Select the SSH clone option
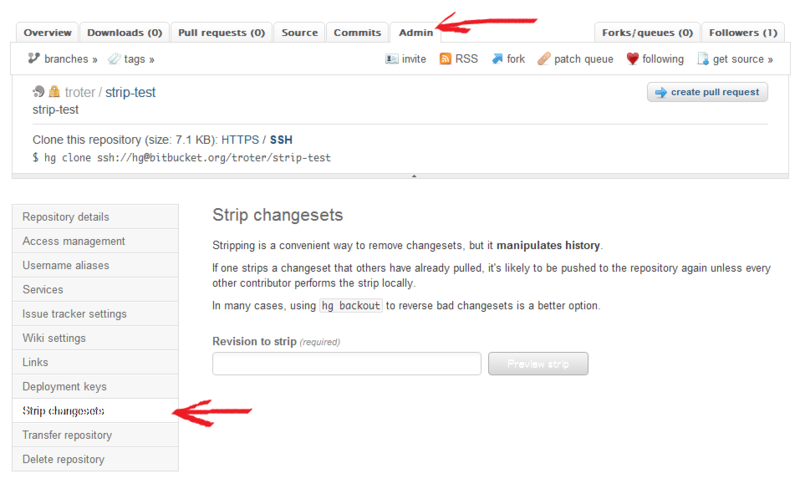This screenshot has height=484, width=800. [x=281, y=140]
